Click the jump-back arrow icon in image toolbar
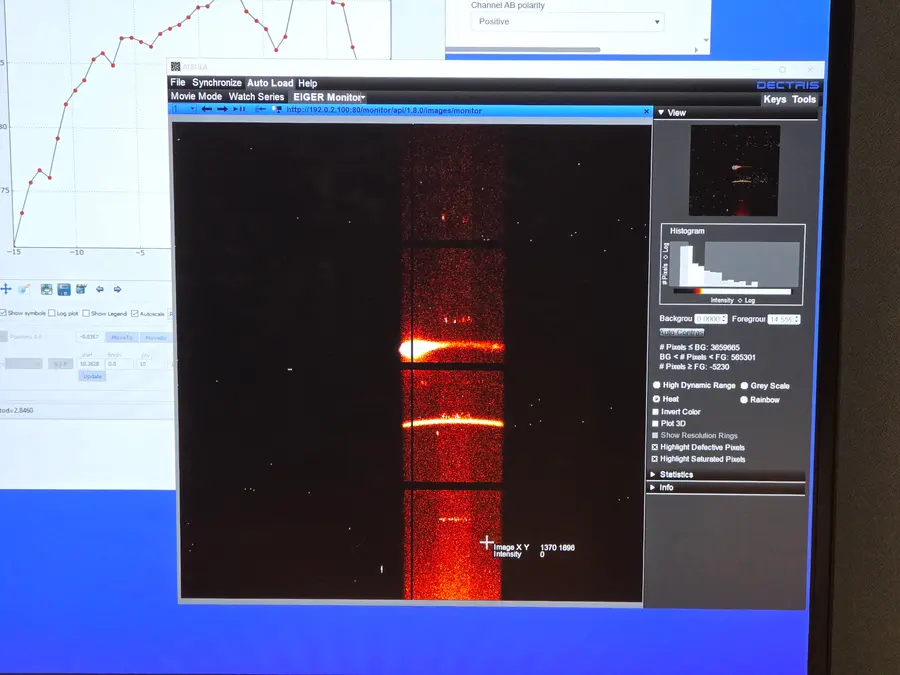 260,109
